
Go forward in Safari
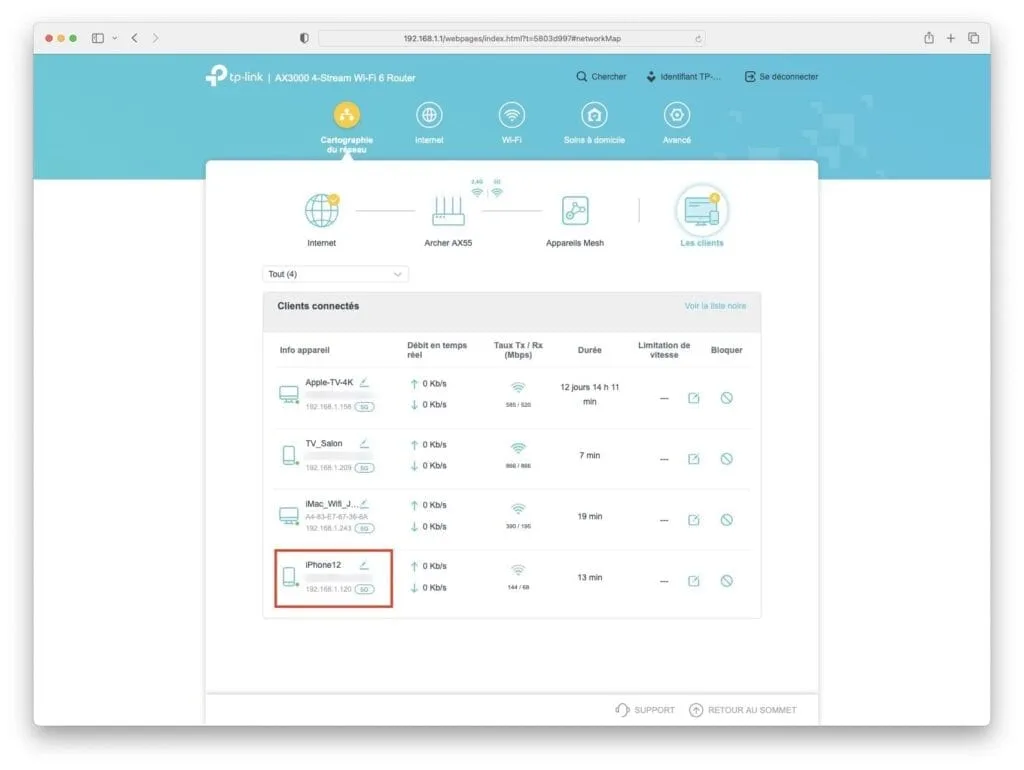155,39
